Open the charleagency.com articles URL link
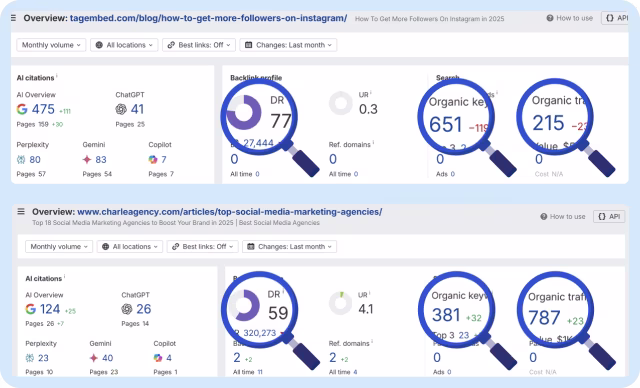640x388 pixels. click(x=230, y=212)
